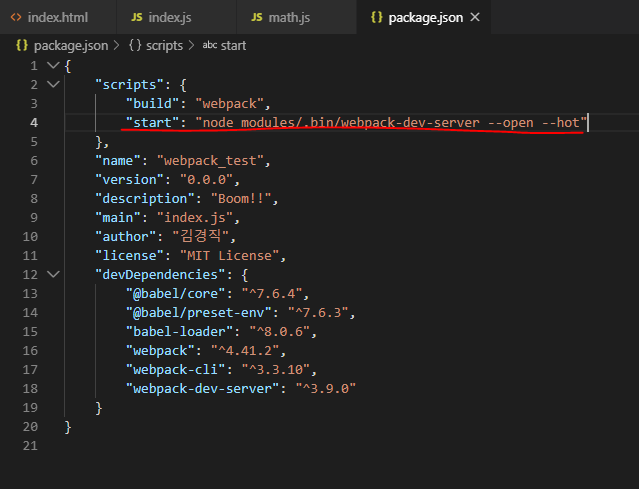Select line 4 by its line number
Viewport: 639px width, 489px height.
(x=33, y=123)
